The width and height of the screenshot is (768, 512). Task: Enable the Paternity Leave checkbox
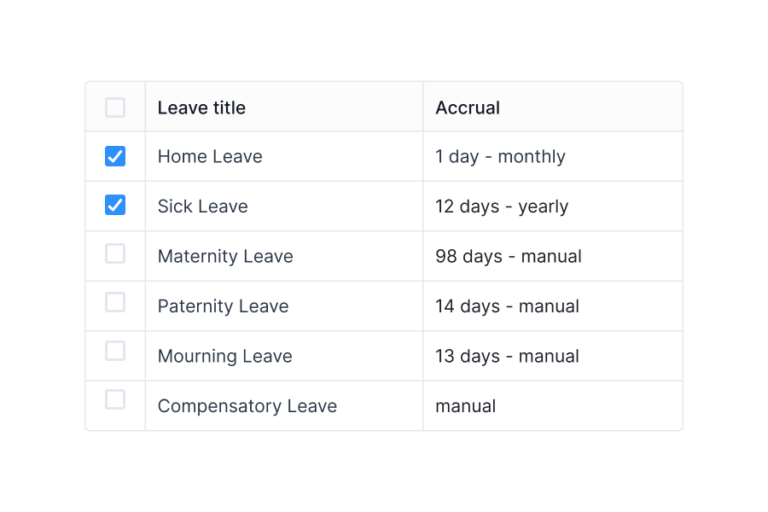click(x=115, y=302)
